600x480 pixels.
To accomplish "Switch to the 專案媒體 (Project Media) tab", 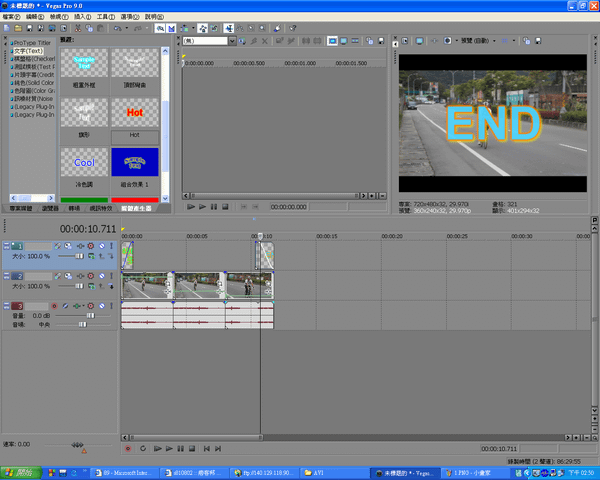I will click(21, 208).
